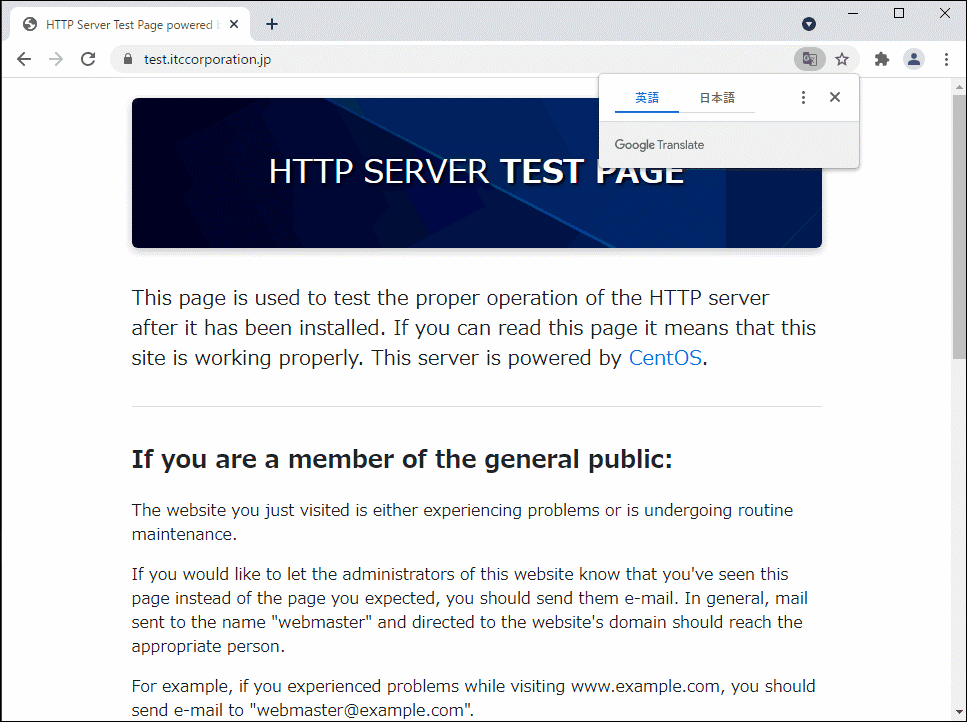Click the round dropdown icon in title bar

tap(809, 24)
